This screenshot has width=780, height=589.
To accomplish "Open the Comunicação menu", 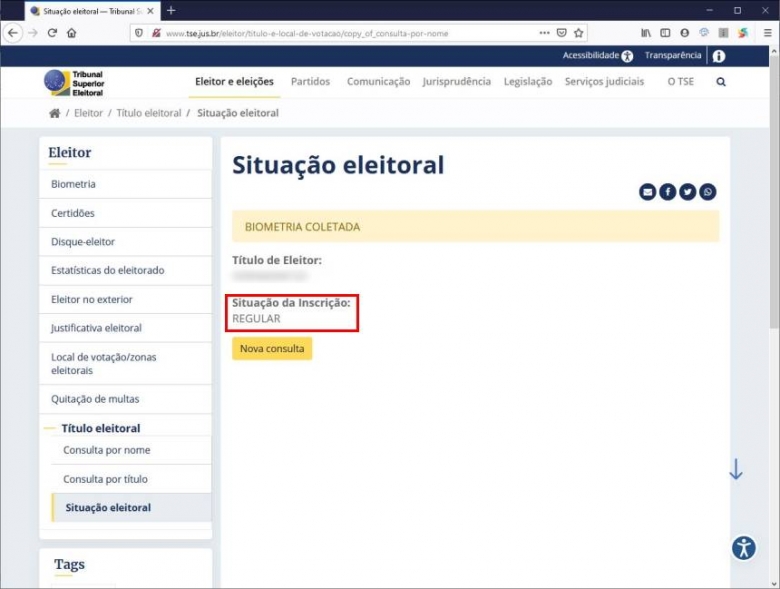I will click(x=379, y=82).
